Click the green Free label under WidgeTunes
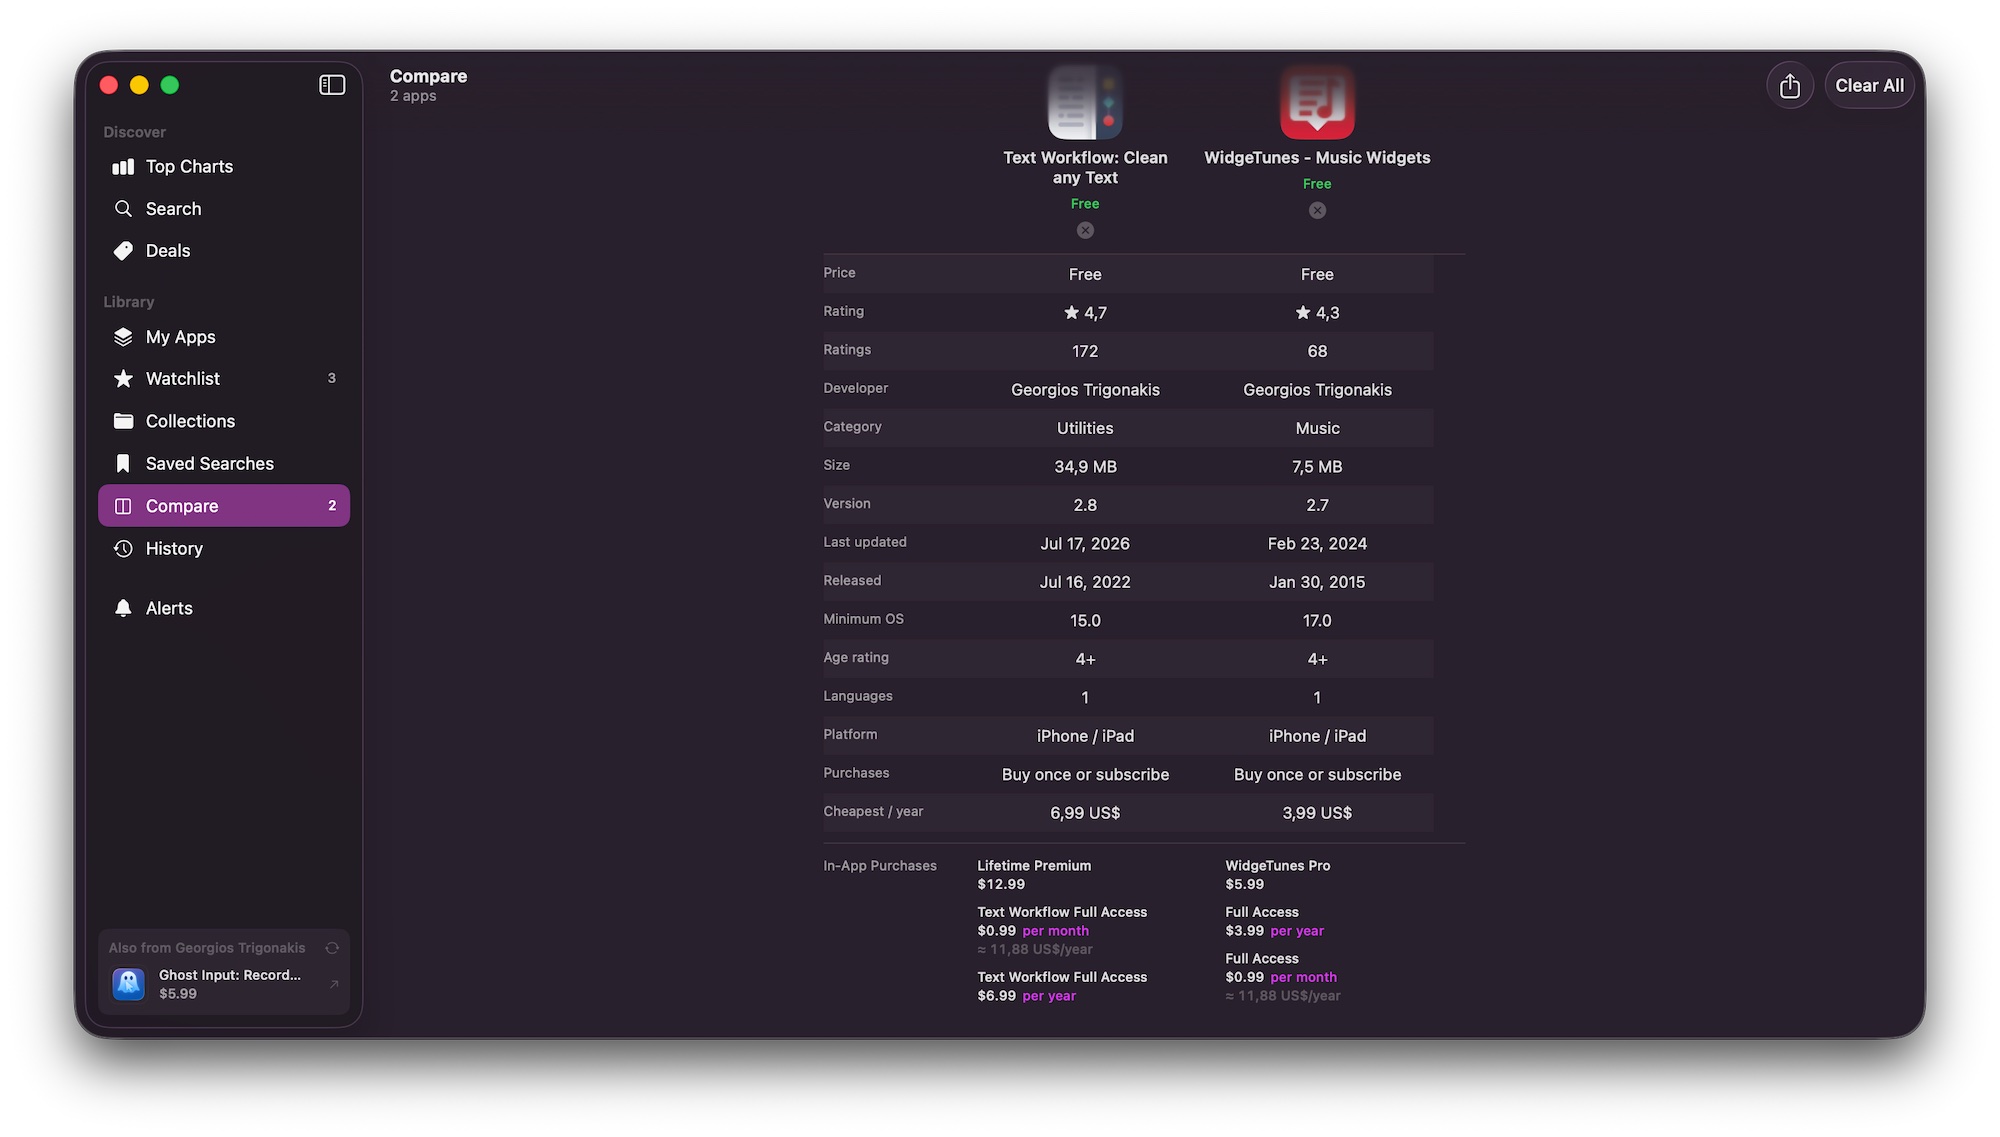The height and width of the screenshot is (1137, 2000). (1317, 184)
